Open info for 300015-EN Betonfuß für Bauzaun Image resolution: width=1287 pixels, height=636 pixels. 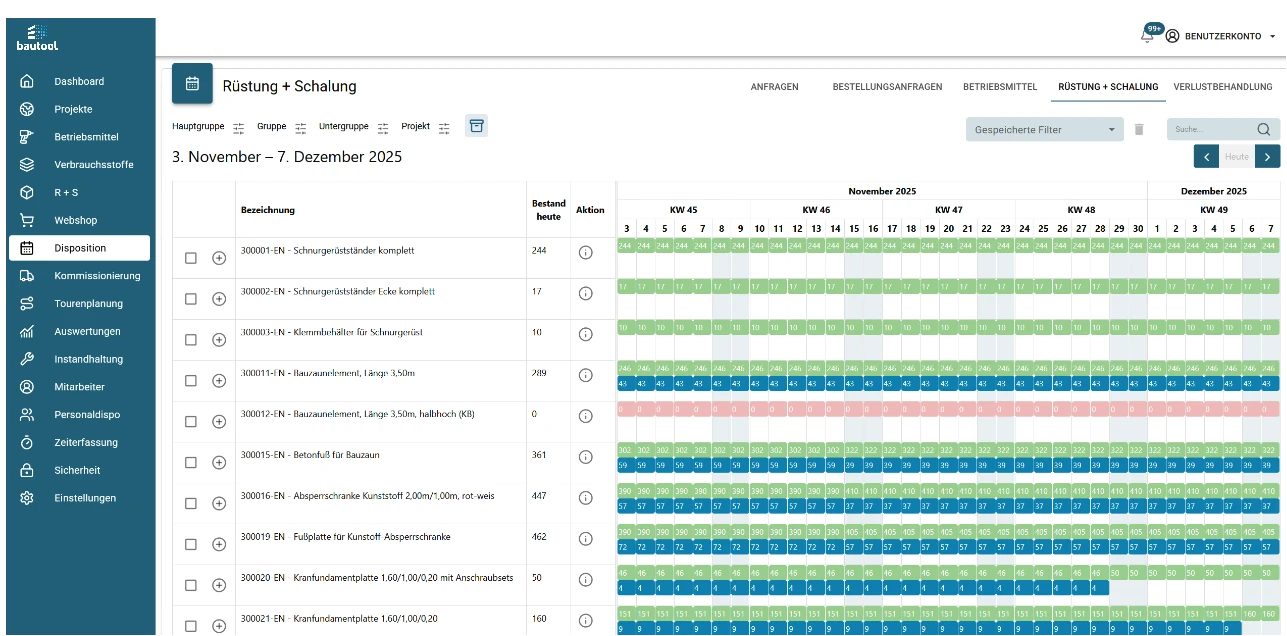point(586,457)
